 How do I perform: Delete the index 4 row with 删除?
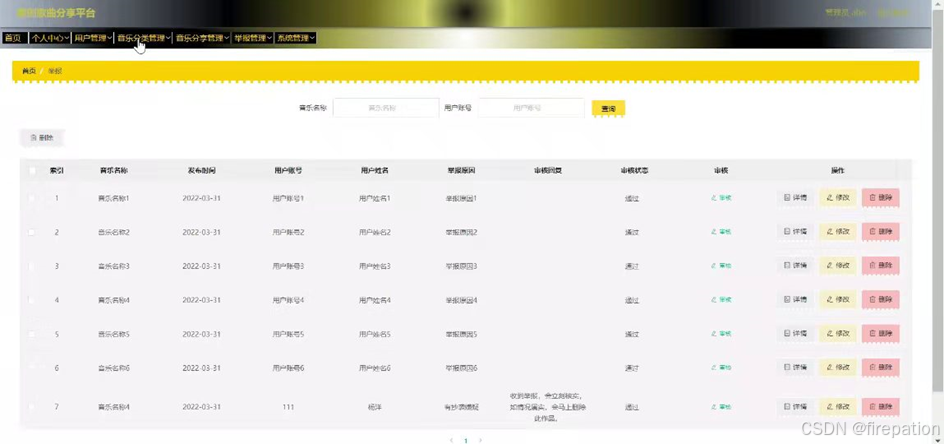[x=881, y=299]
